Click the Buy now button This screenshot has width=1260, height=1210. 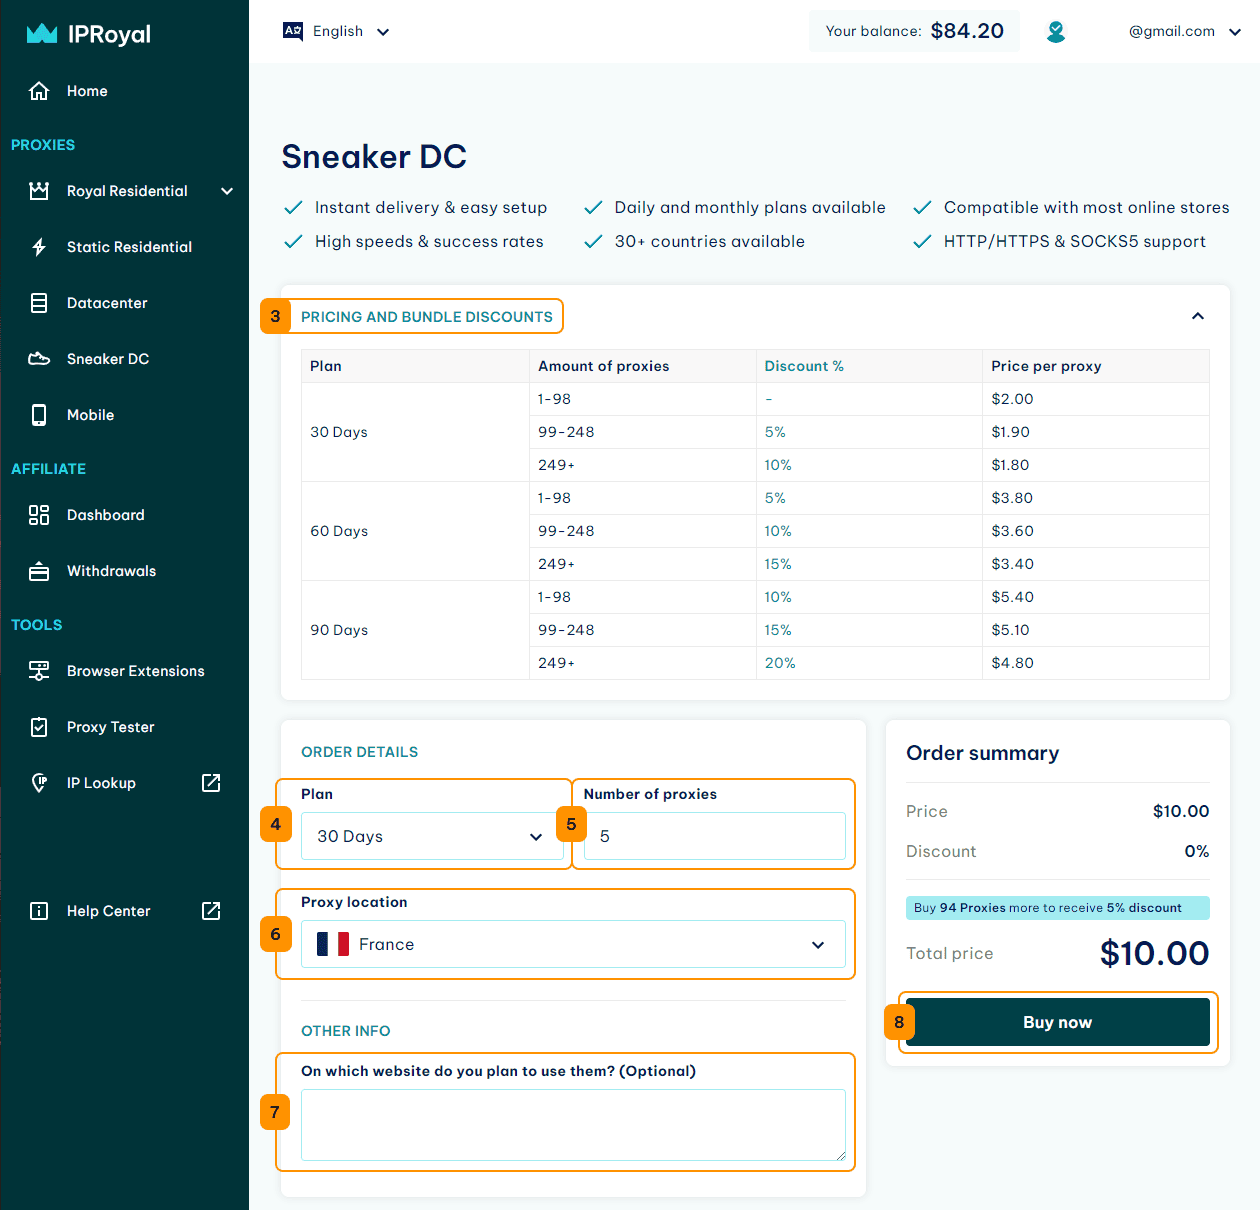pos(1058,1022)
